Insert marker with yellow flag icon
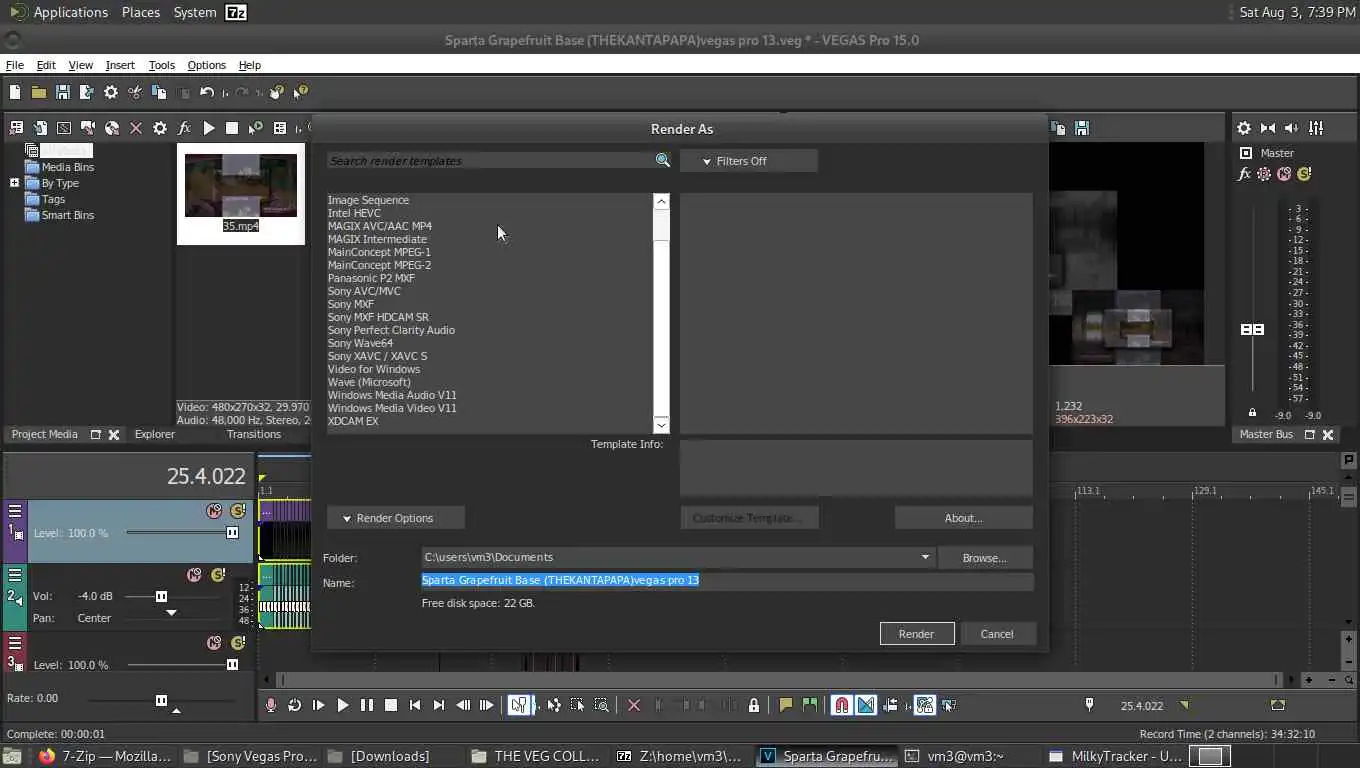 (x=786, y=705)
